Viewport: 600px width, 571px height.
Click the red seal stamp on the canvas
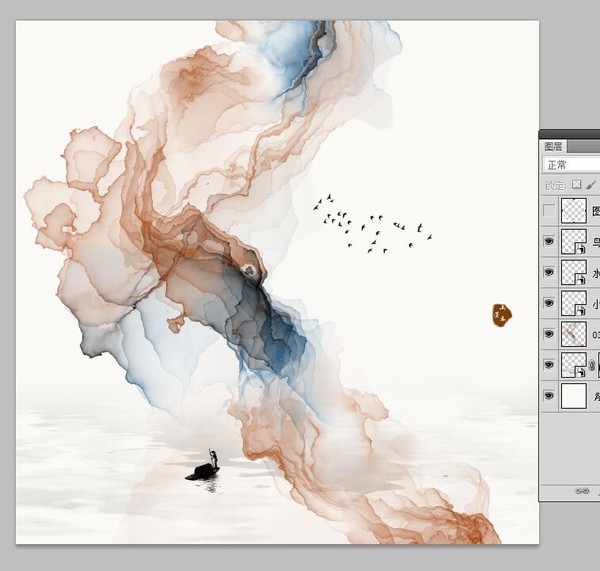point(502,315)
